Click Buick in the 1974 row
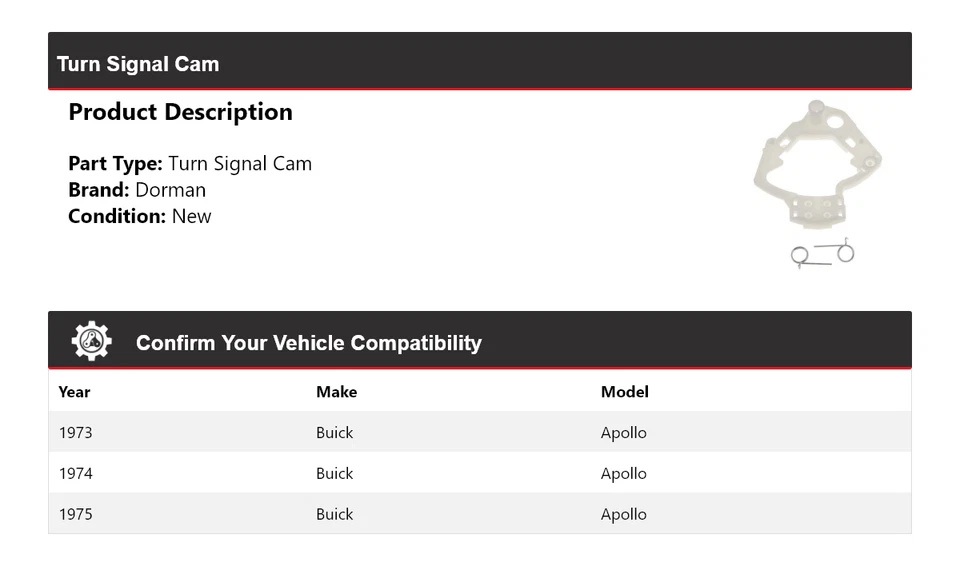 tap(334, 474)
